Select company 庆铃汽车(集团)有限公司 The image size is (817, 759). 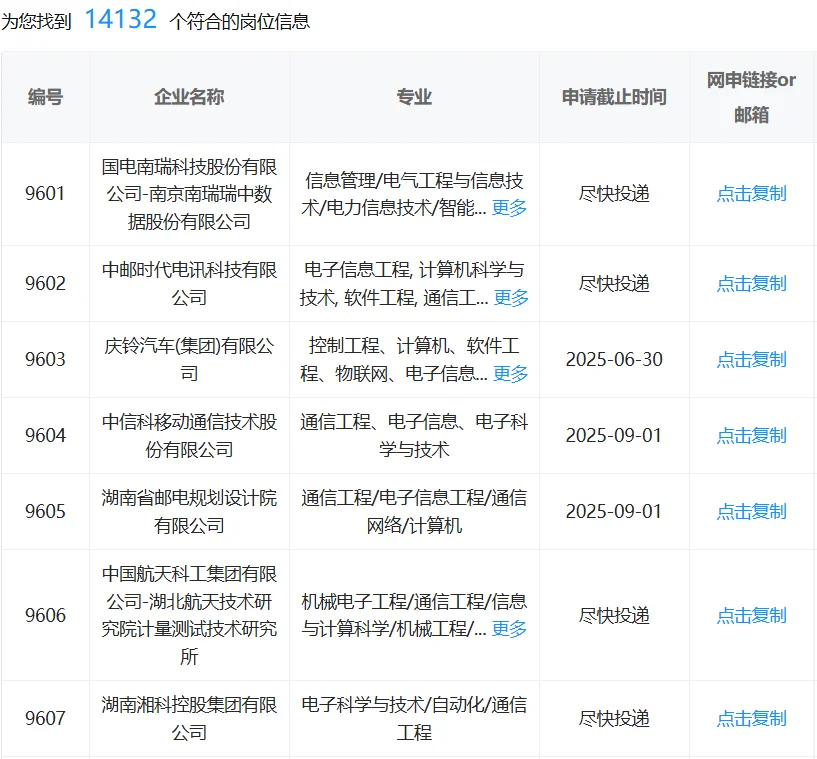[189, 360]
